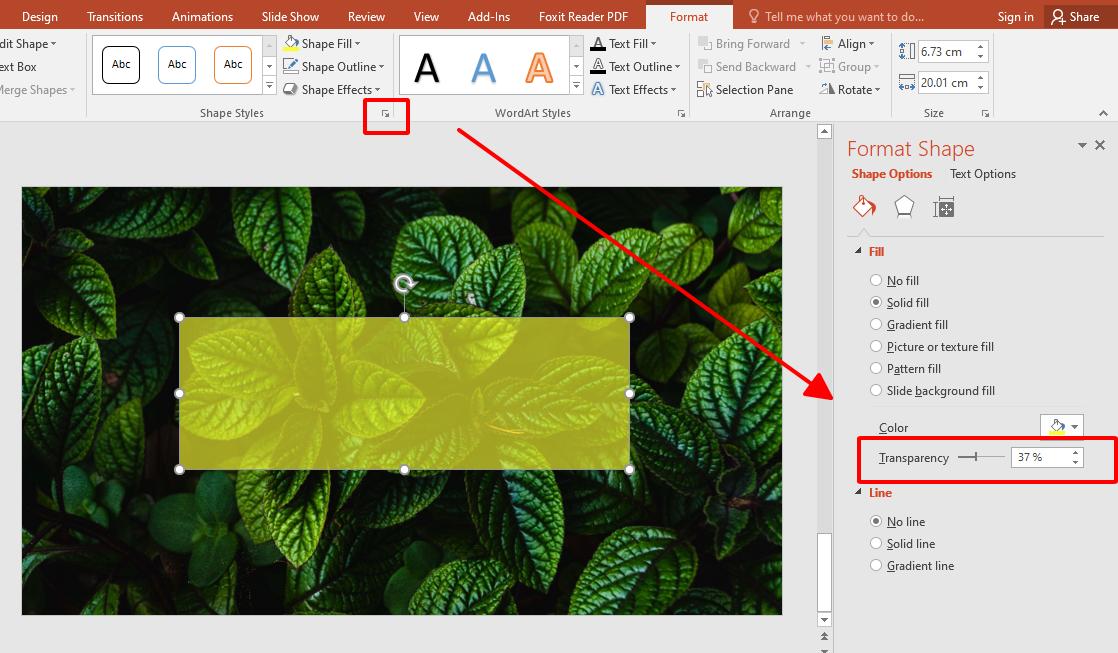1118x653 pixels.
Task: Choose the Gradient fill option
Action: (875, 324)
